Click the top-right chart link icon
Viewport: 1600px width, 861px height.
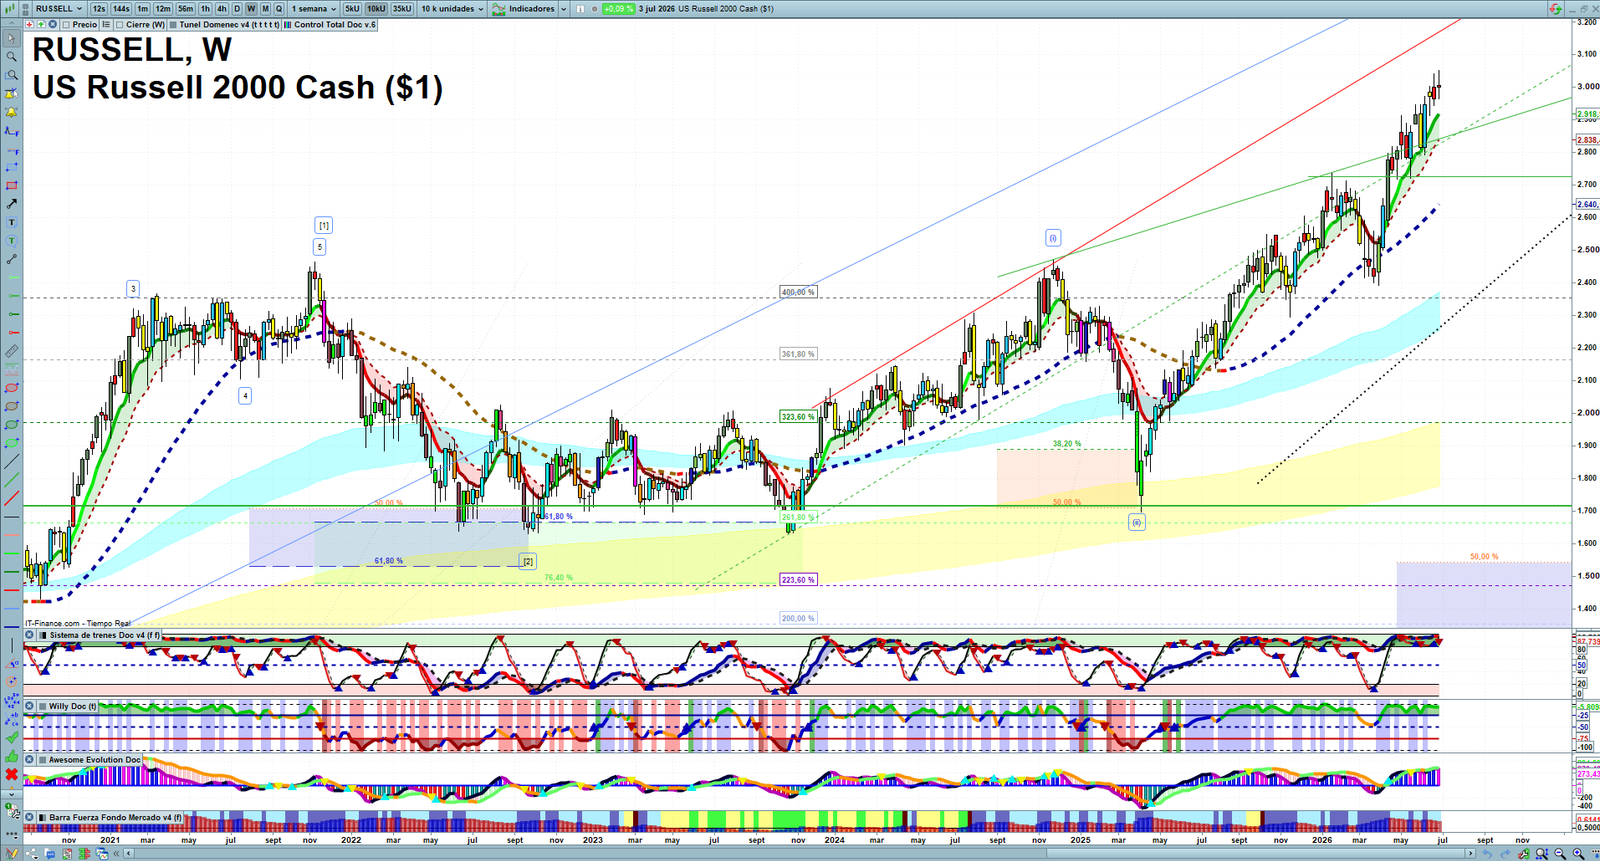pos(1555,8)
